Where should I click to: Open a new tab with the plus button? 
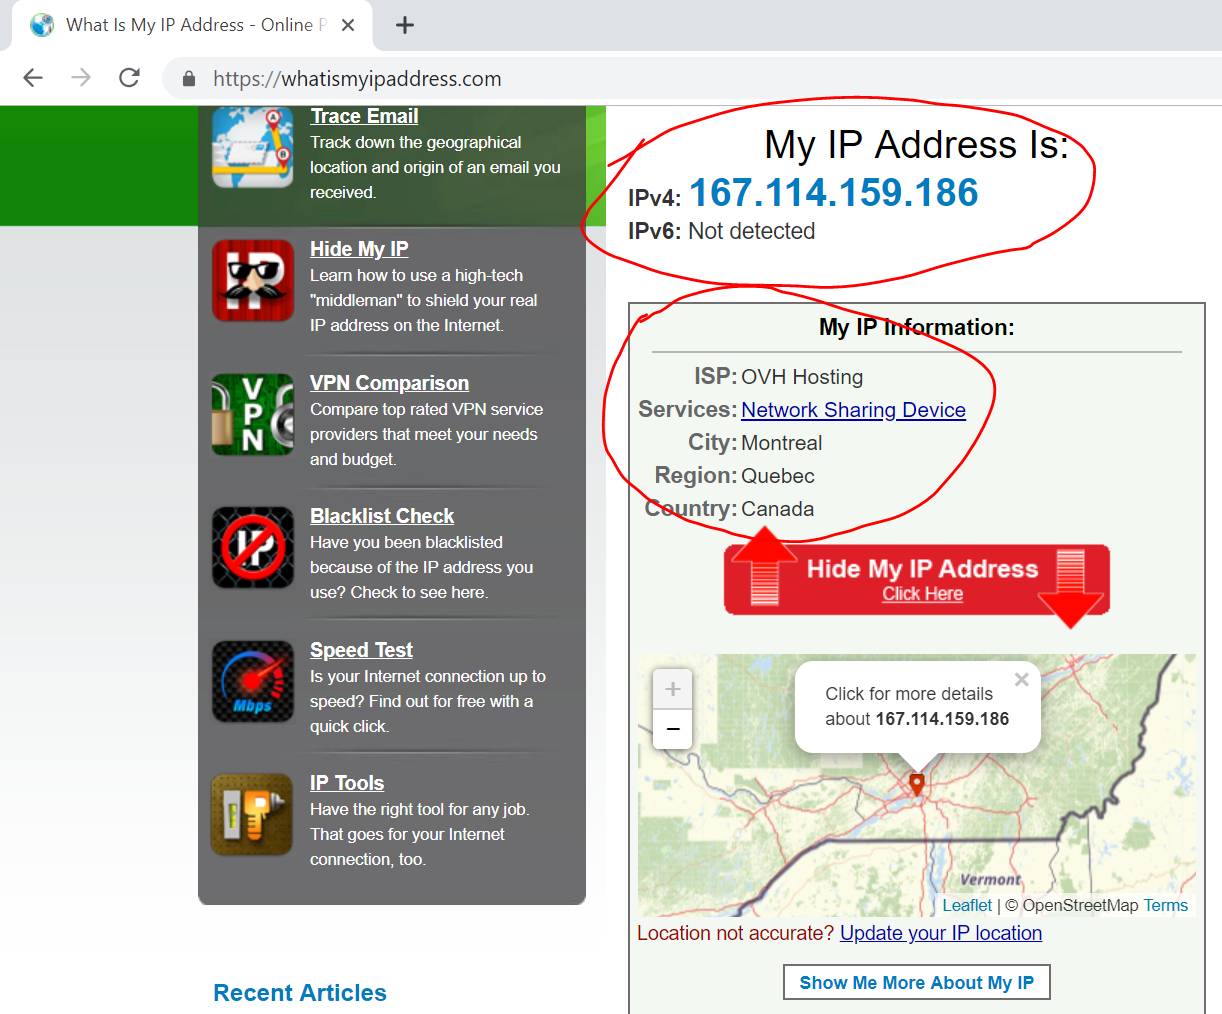pyautogui.click(x=405, y=25)
